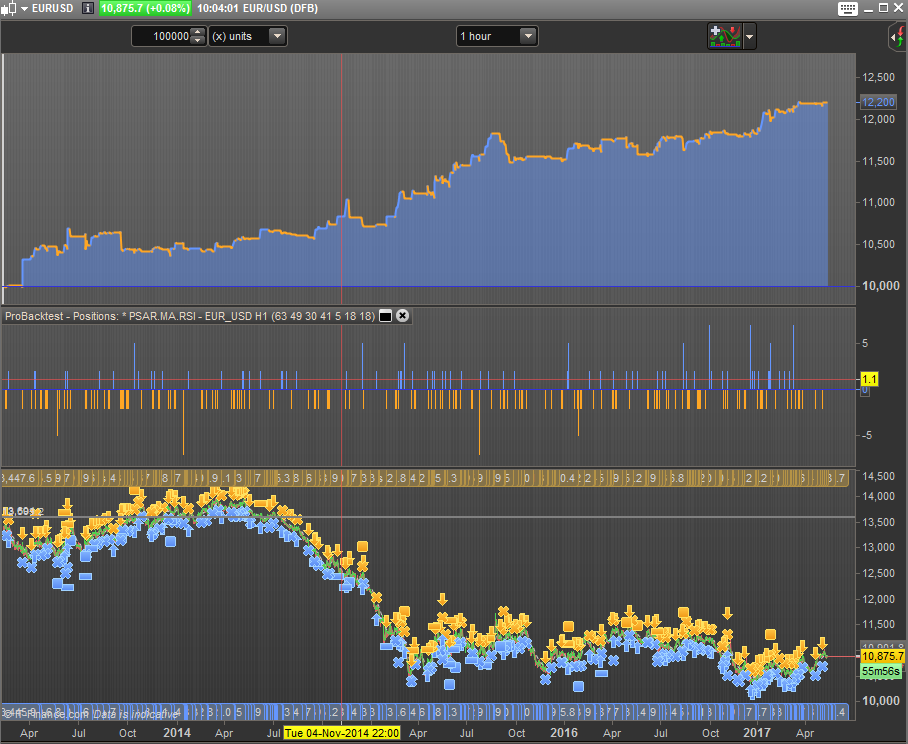Click the black color box of ProBacktest panel
The image size is (908, 744).
pos(386,316)
